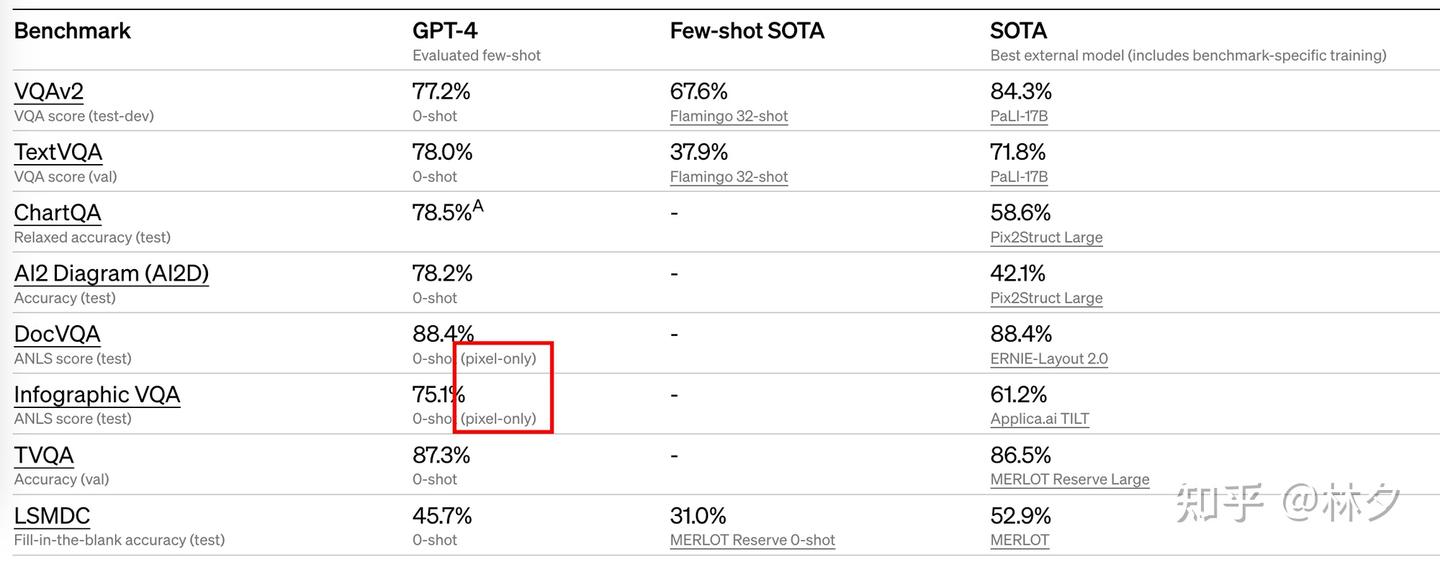Click Flamingo 32-shot link in TextVQA row
The height and width of the screenshot is (562, 1440).
pos(728,177)
